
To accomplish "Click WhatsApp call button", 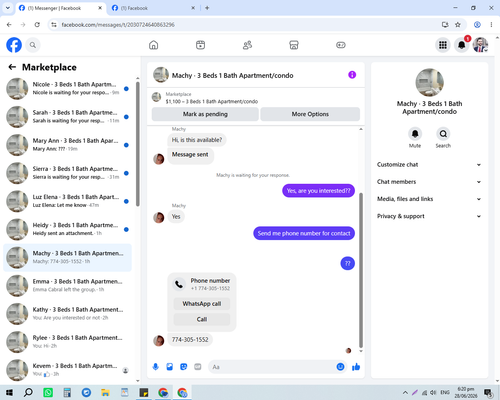I will tap(202, 304).
